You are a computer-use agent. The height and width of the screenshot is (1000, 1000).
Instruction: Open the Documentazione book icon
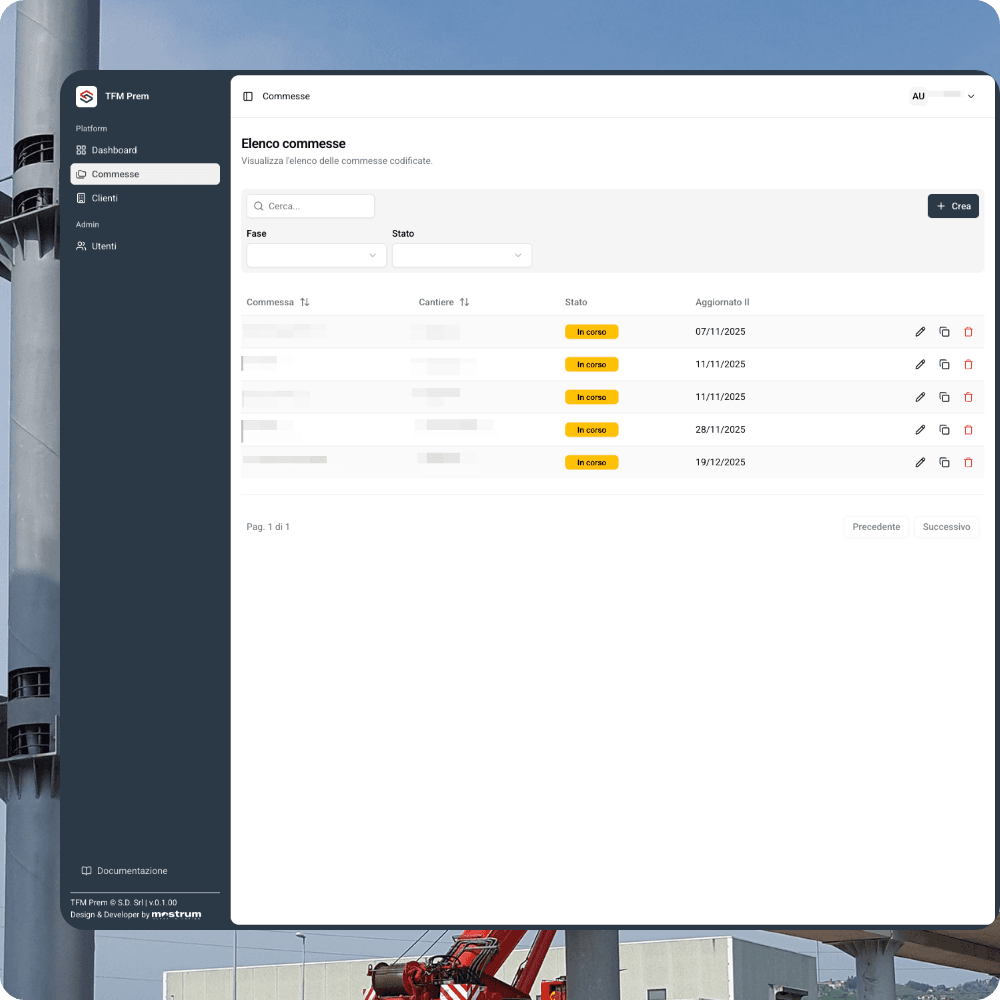tap(86, 871)
